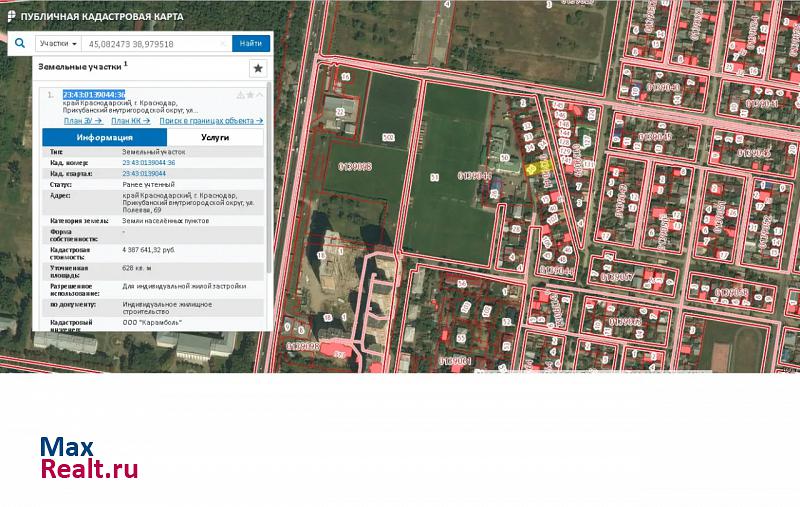Click the yellow highlighted parcel on map
The height and width of the screenshot is (507, 800).
[538, 168]
